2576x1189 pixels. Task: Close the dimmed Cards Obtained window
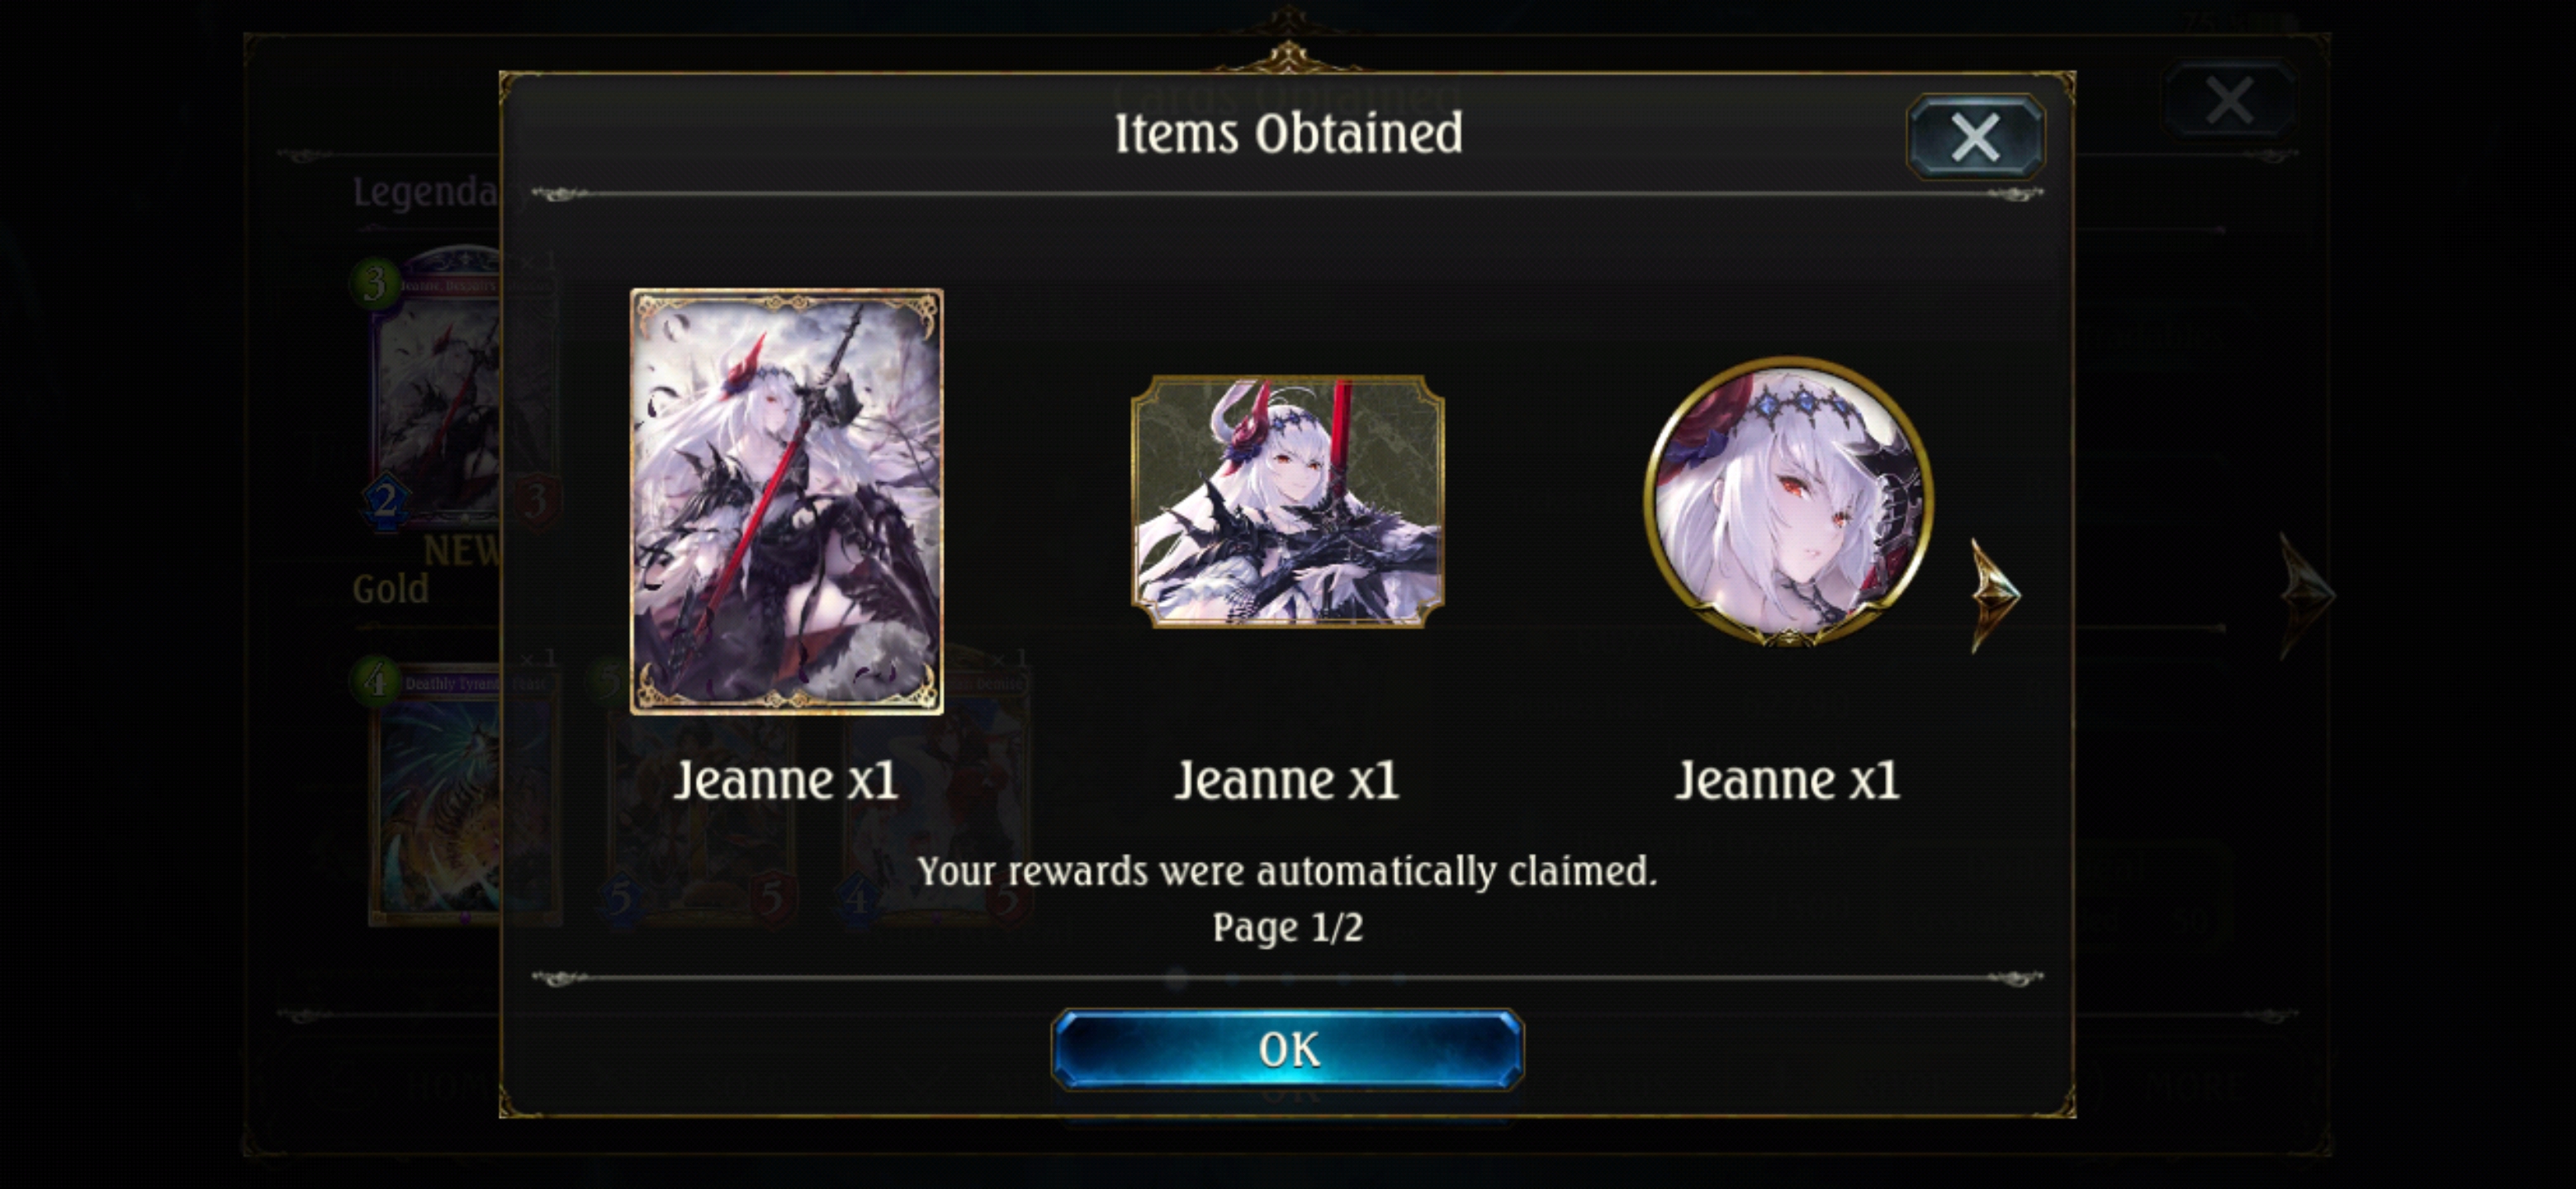(x=2229, y=100)
